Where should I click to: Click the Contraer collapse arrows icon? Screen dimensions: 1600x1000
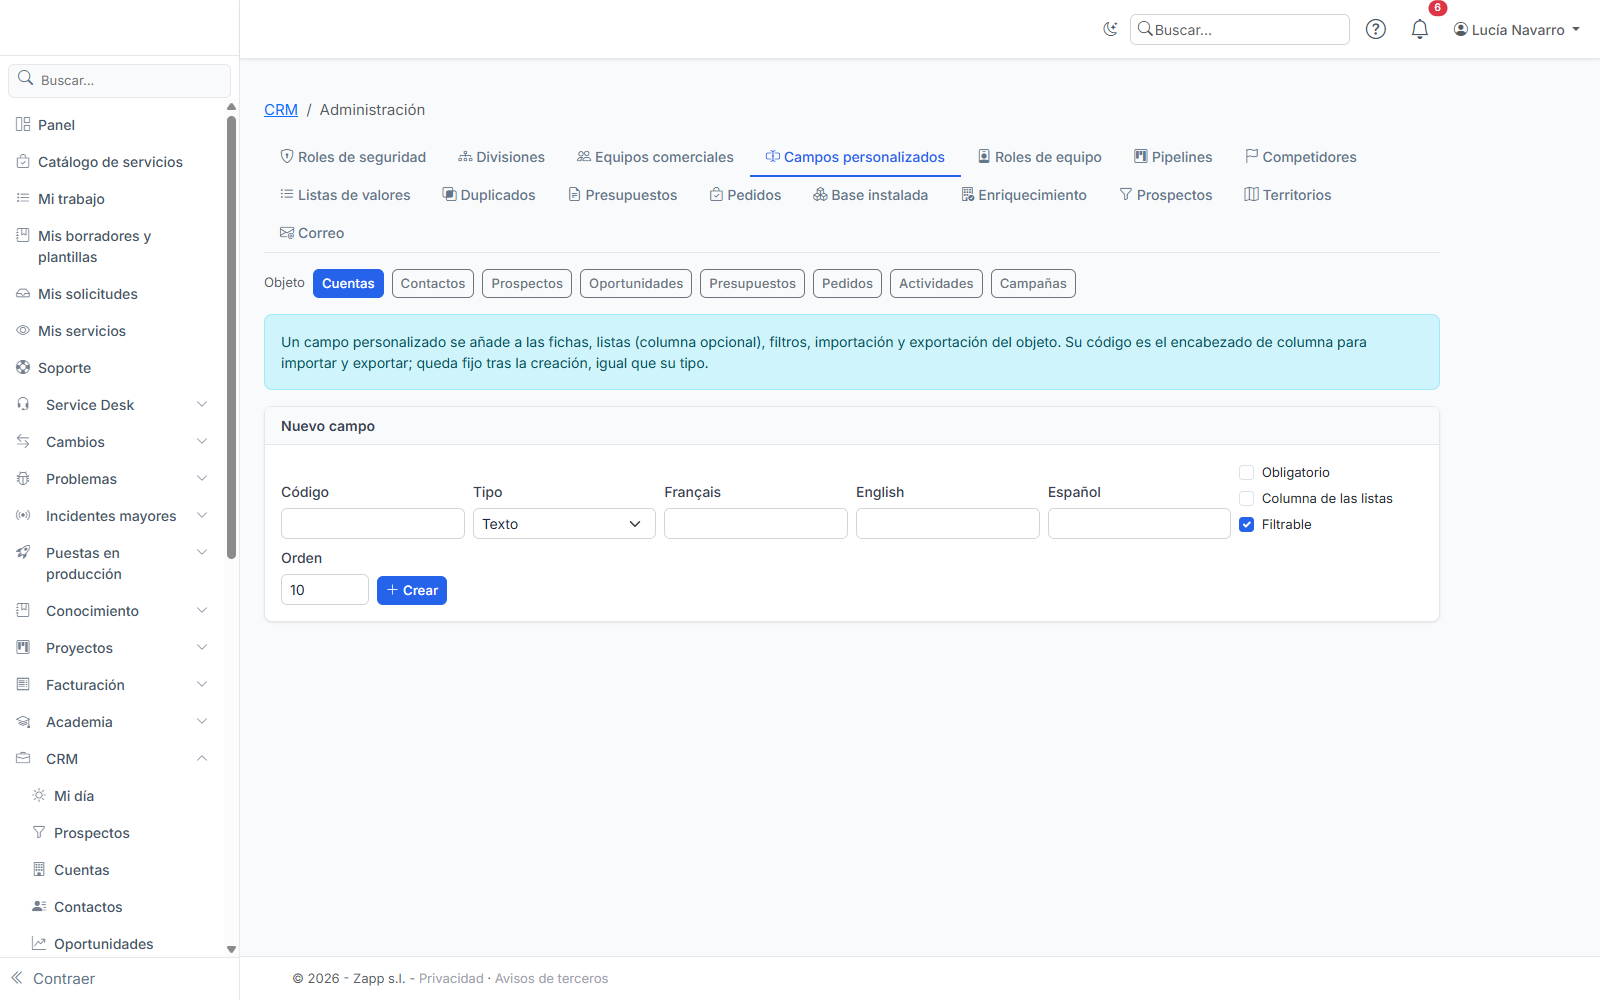click(x=17, y=978)
